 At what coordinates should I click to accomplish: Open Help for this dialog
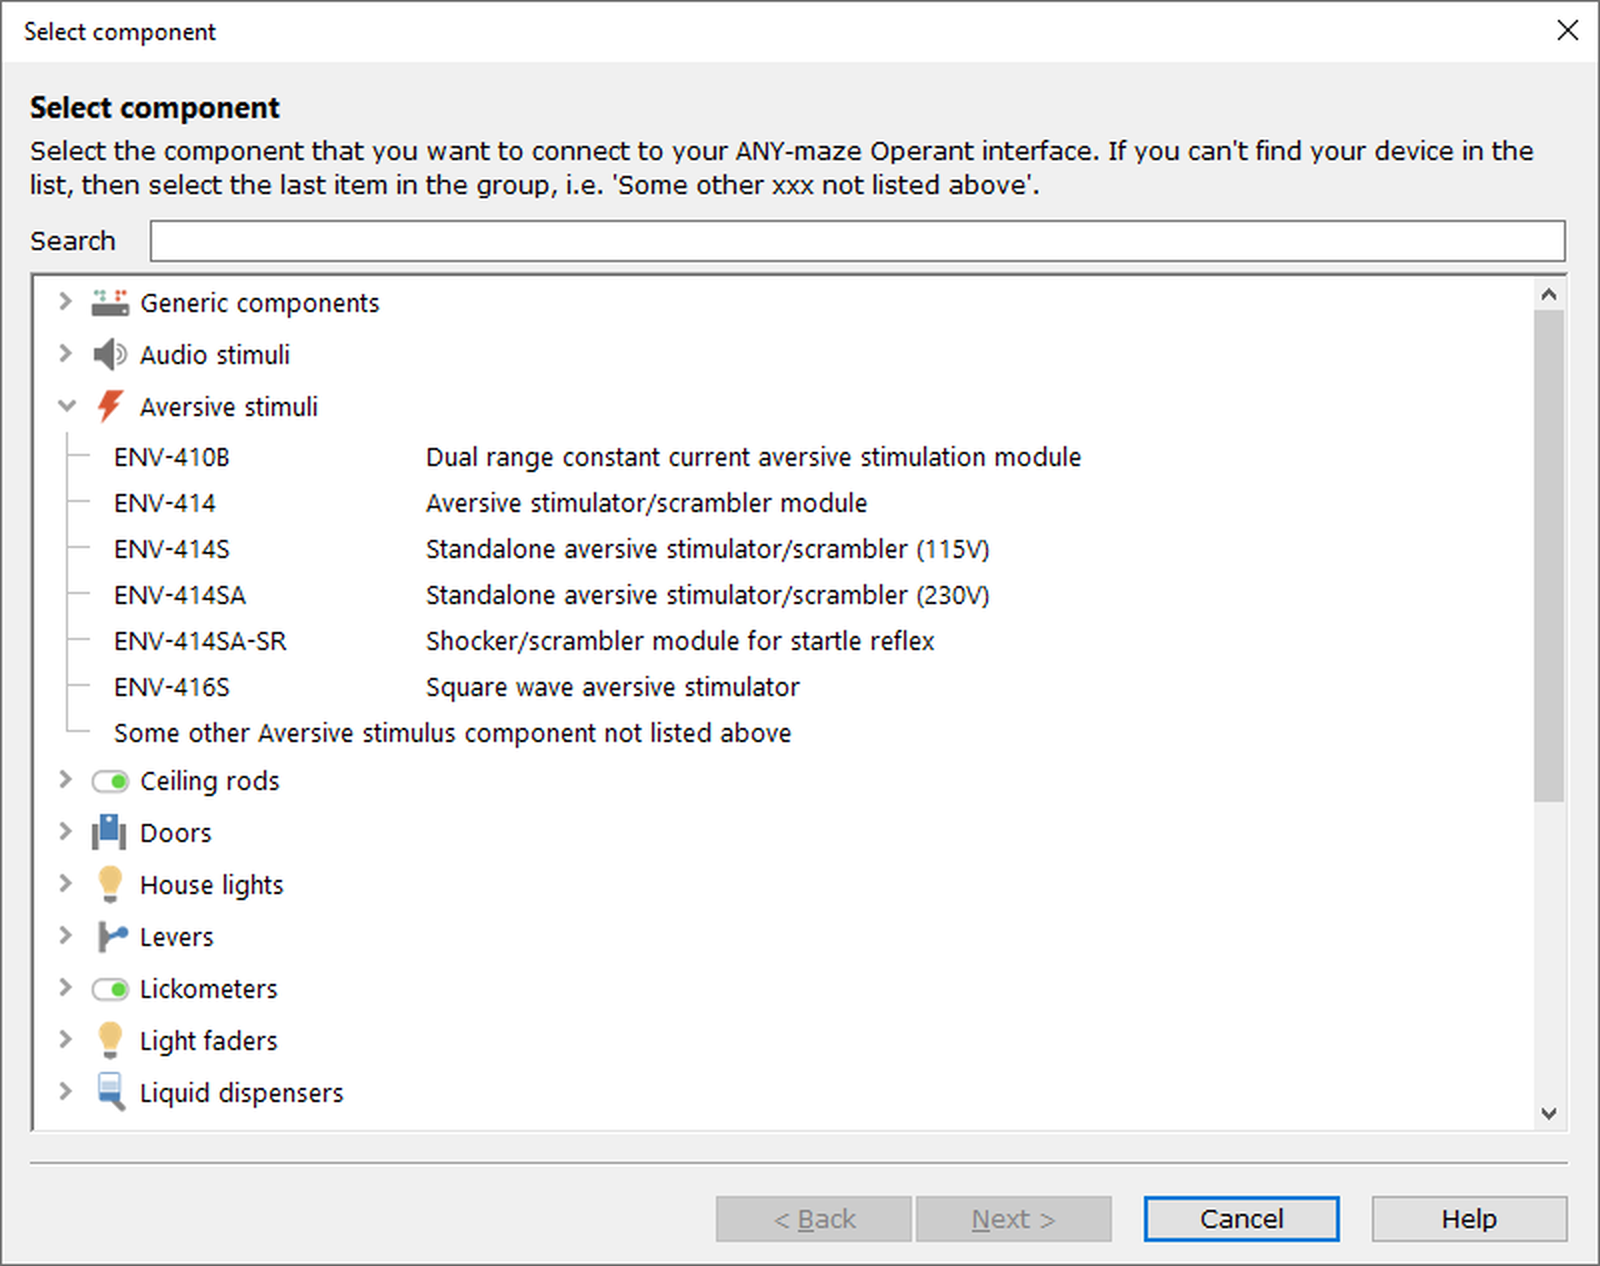[1468, 1219]
